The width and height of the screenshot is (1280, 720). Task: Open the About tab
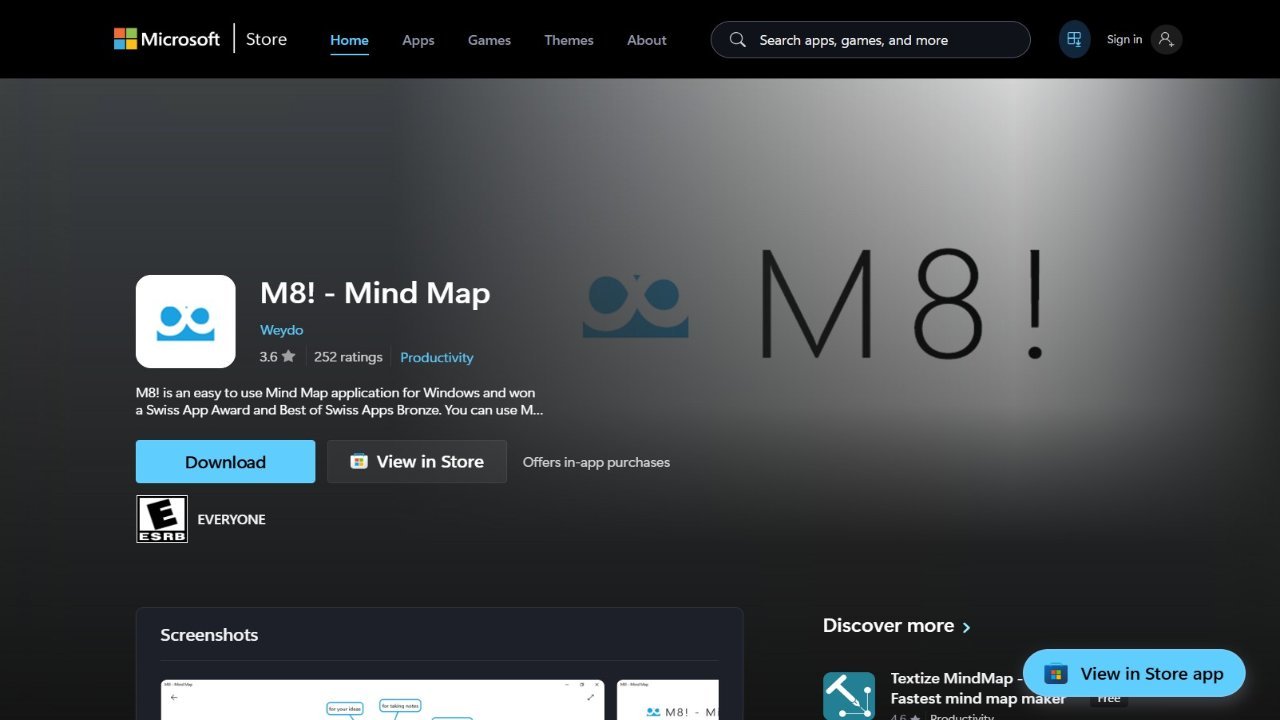pyautogui.click(x=647, y=40)
